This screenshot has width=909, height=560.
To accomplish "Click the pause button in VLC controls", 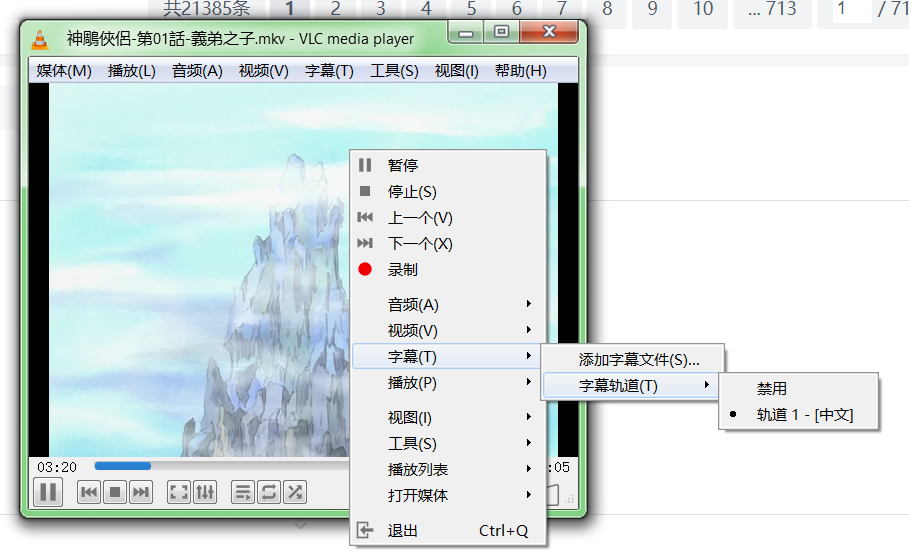I will click(x=48, y=492).
